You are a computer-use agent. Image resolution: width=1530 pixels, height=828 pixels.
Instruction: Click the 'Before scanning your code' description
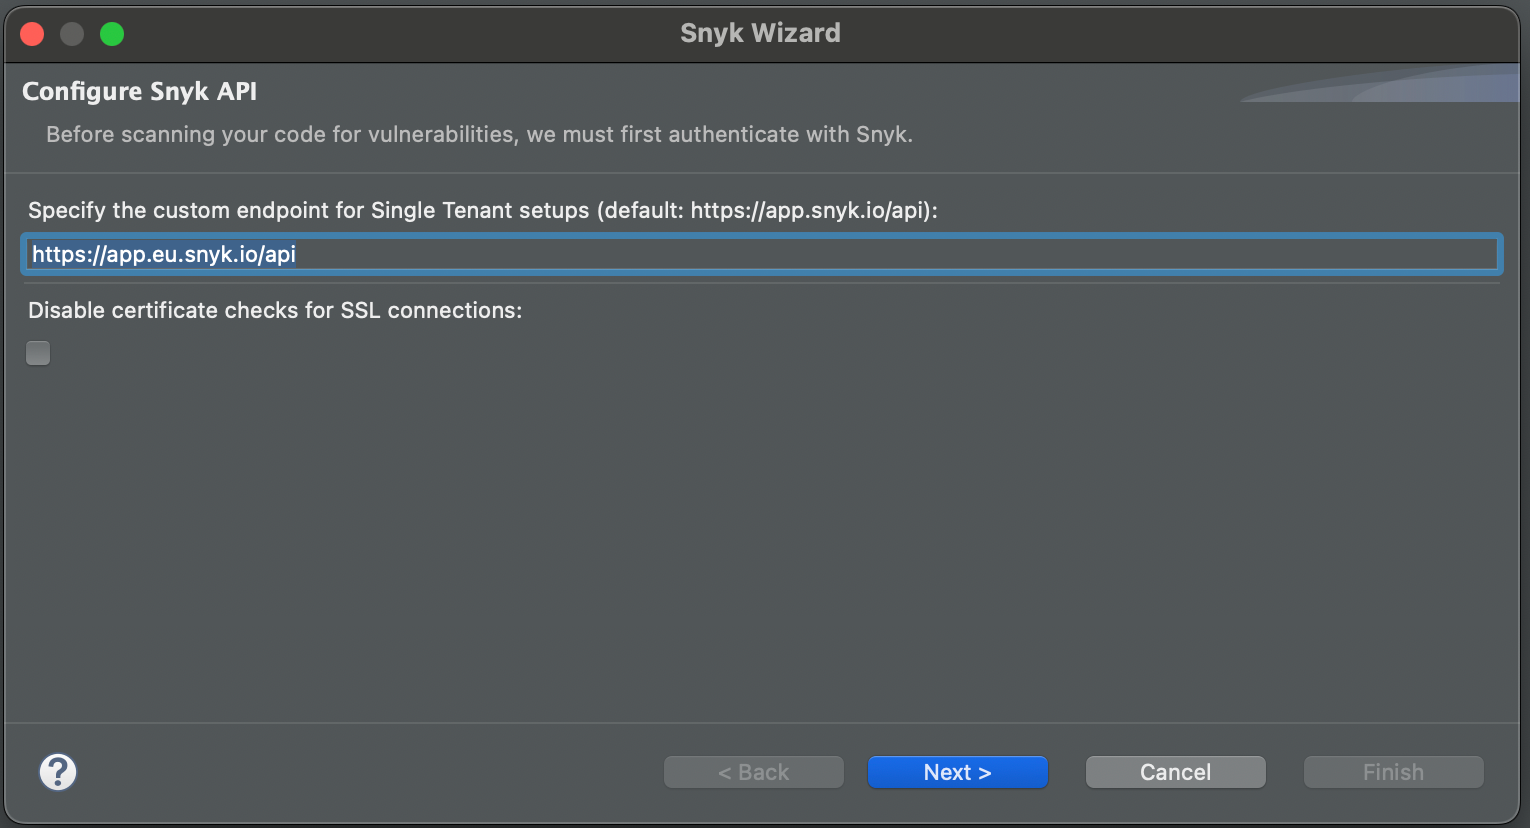pos(479,134)
